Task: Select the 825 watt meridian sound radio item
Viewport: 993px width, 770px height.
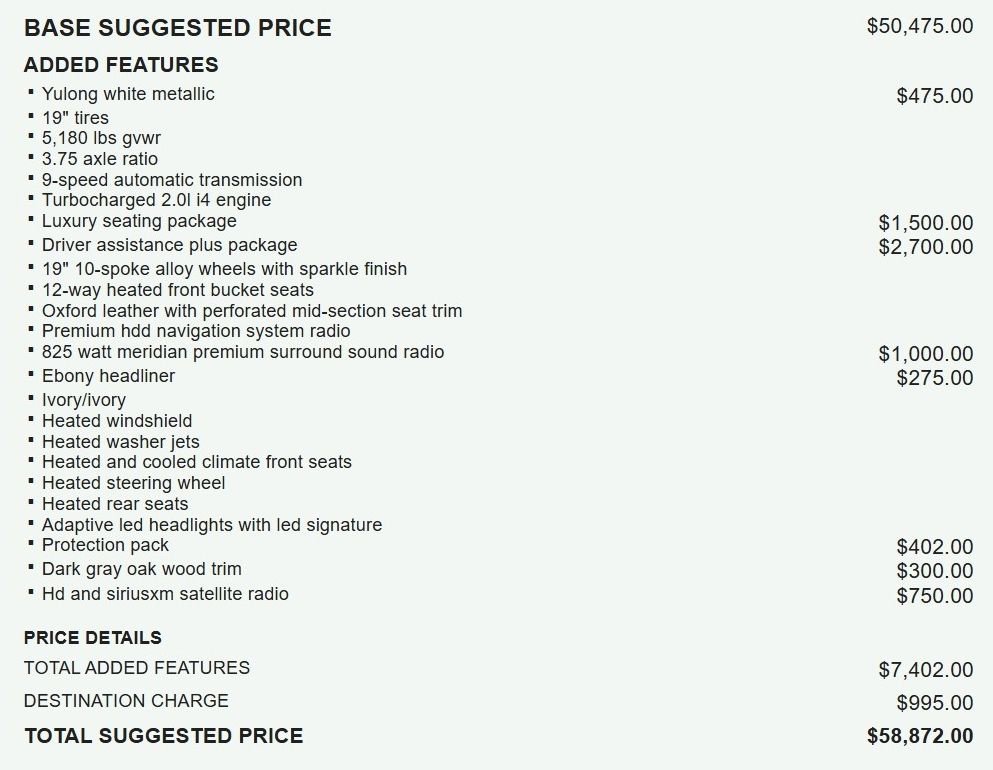Action: point(243,352)
